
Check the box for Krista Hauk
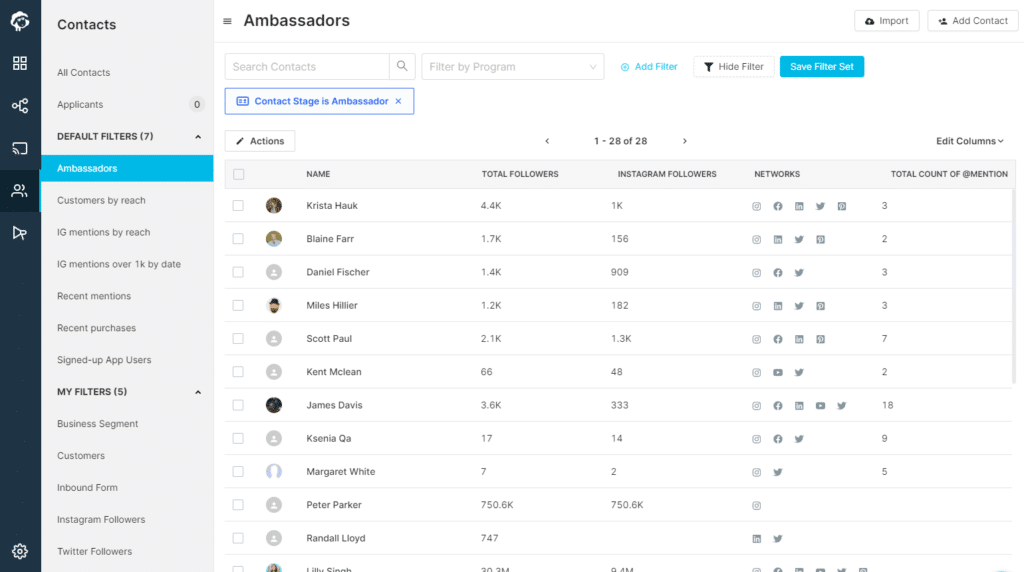click(238, 206)
